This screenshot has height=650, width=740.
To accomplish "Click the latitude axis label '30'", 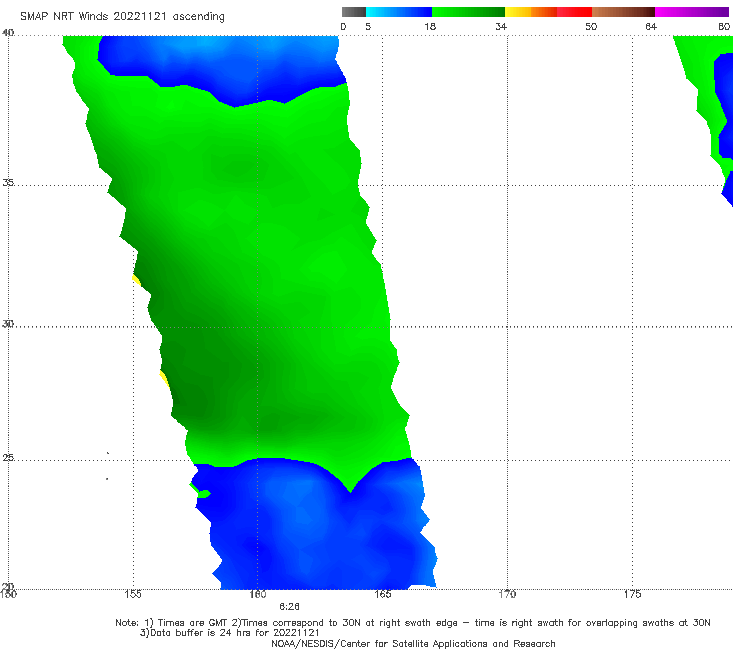I will pos(8,324).
